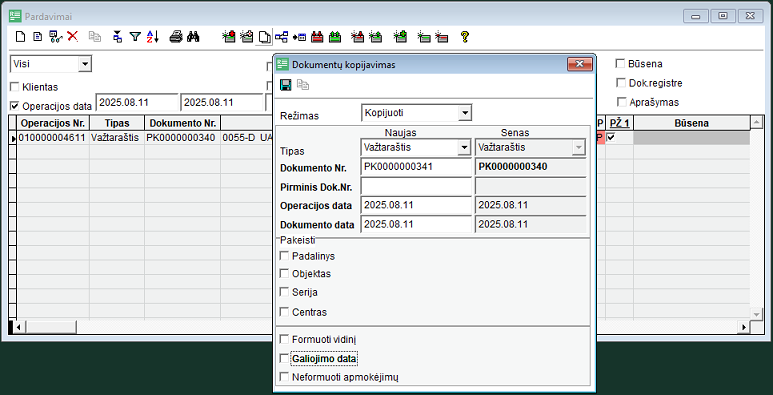Click the Dokumentų kopijavimas title icon
773x395 pixels.
coord(282,64)
